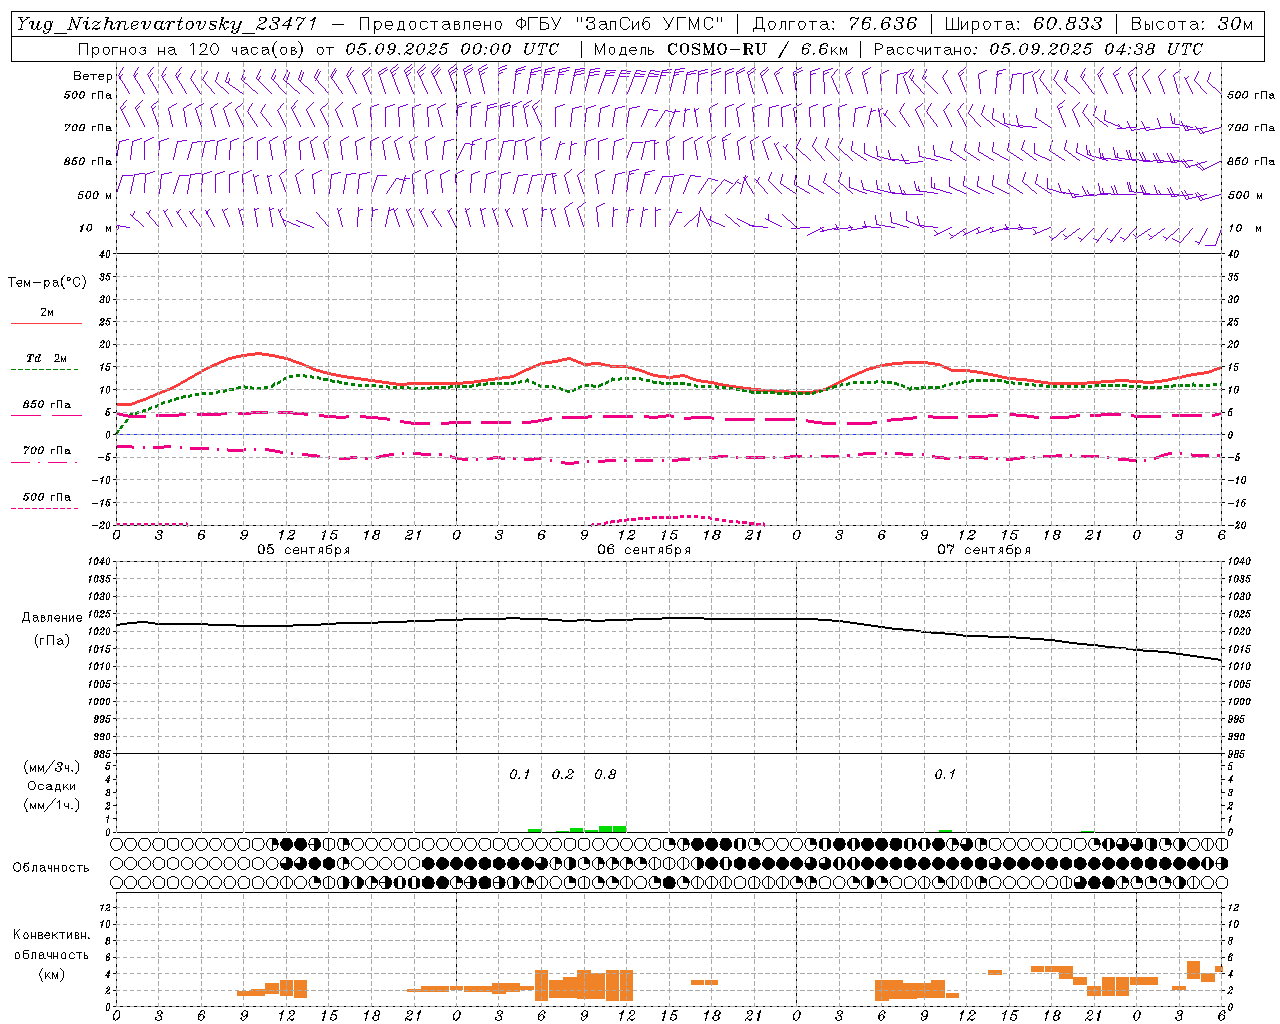Click the 0.1 precipitation value on 07 сентября
Screen dimensions: 1280x1024
pos(945,775)
